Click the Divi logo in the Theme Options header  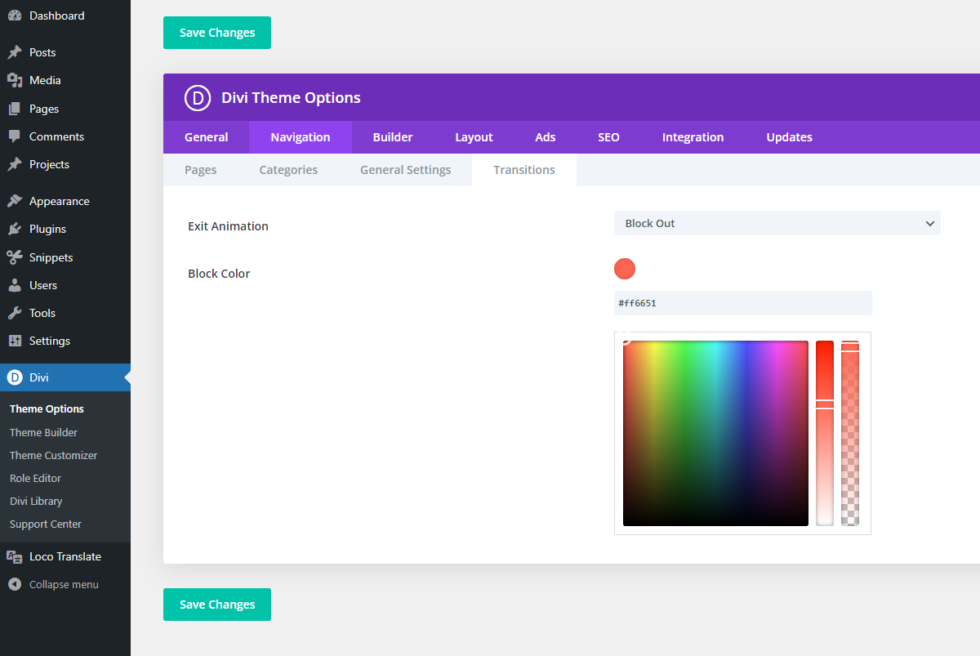(x=197, y=98)
